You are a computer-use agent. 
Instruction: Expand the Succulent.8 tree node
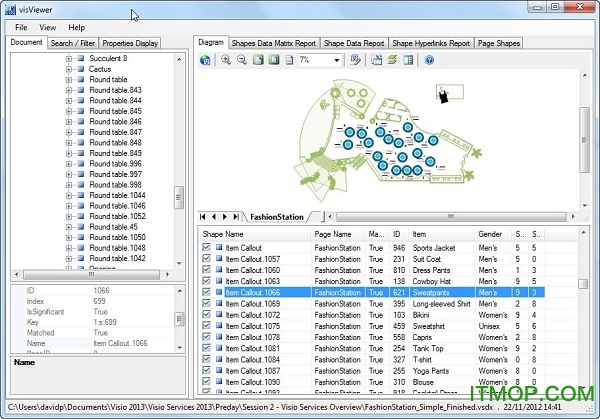click(x=68, y=59)
